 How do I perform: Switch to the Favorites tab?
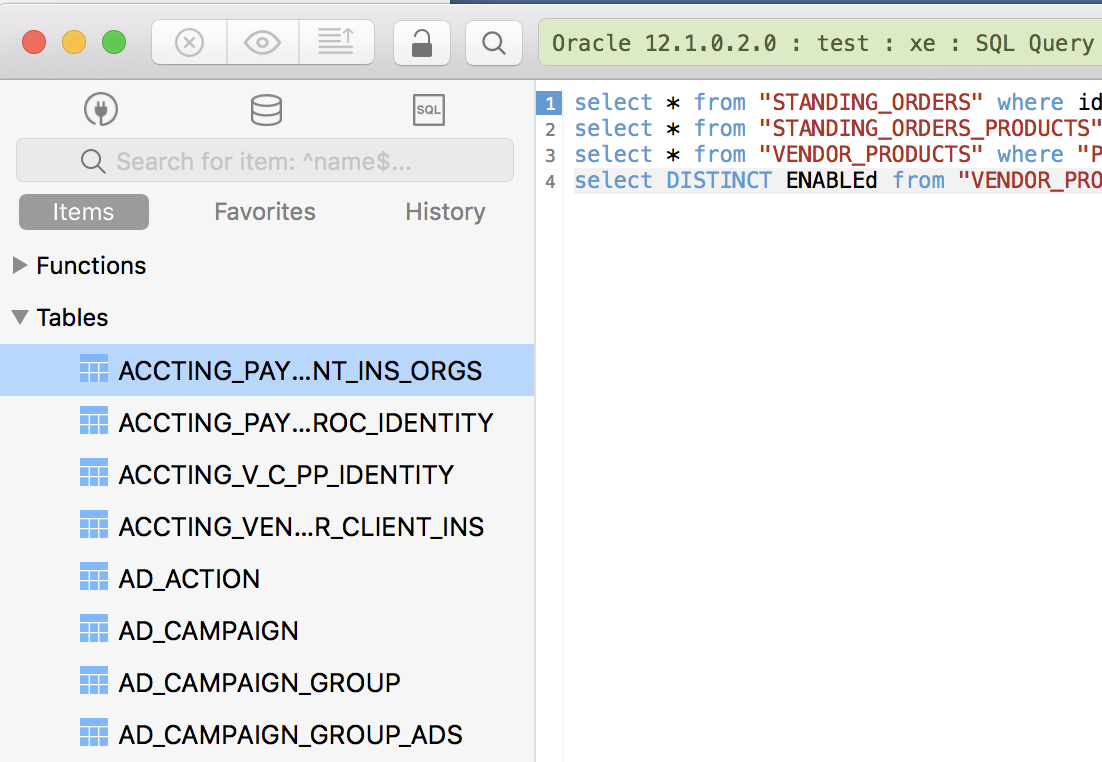click(x=264, y=212)
